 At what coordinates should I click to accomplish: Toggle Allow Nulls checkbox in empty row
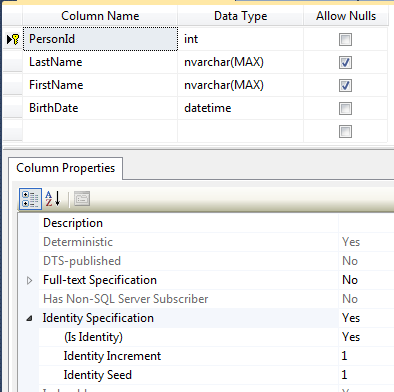[345, 132]
